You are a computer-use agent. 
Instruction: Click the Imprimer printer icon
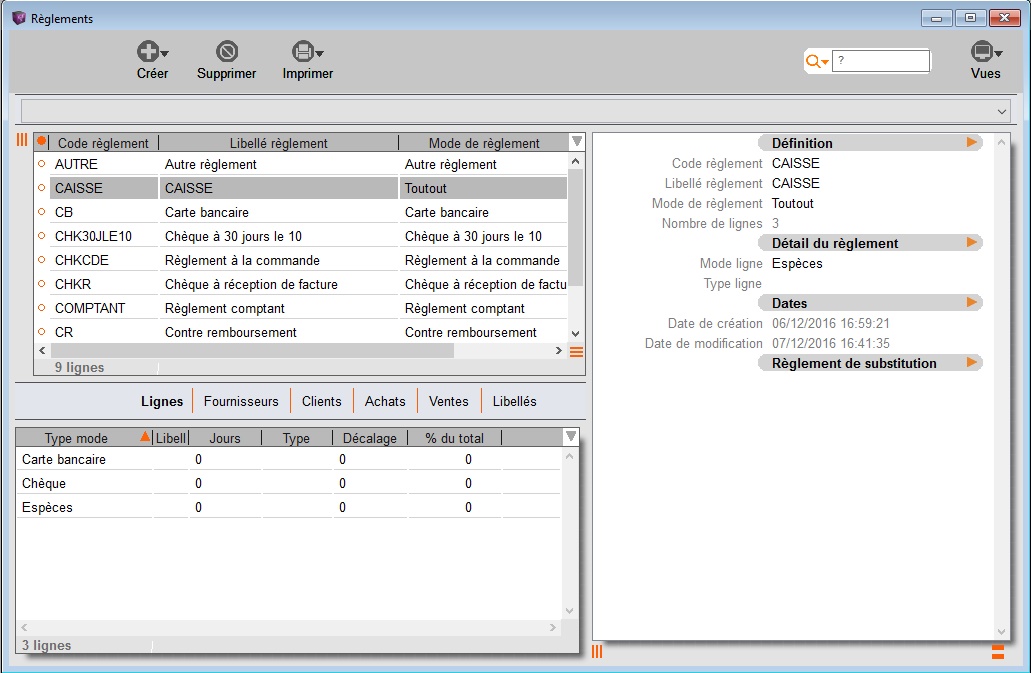pyautogui.click(x=302, y=51)
